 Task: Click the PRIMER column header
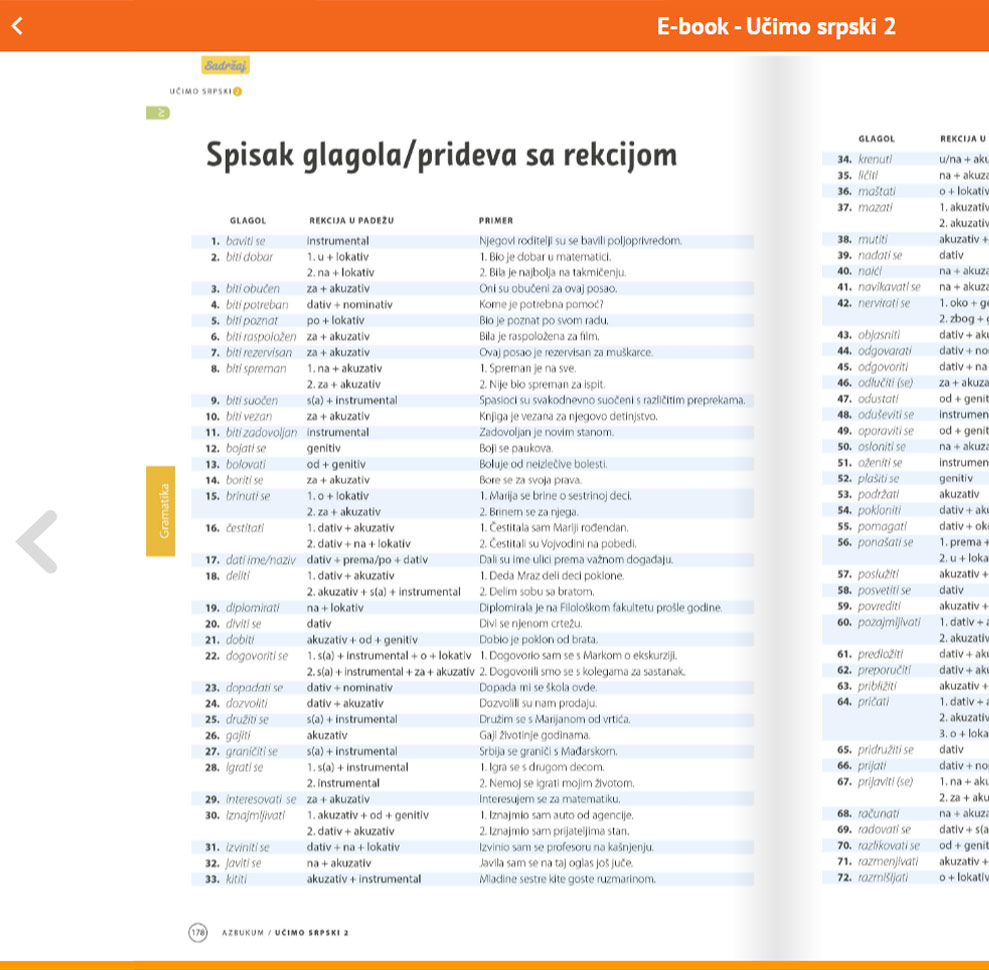[x=495, y=221]
